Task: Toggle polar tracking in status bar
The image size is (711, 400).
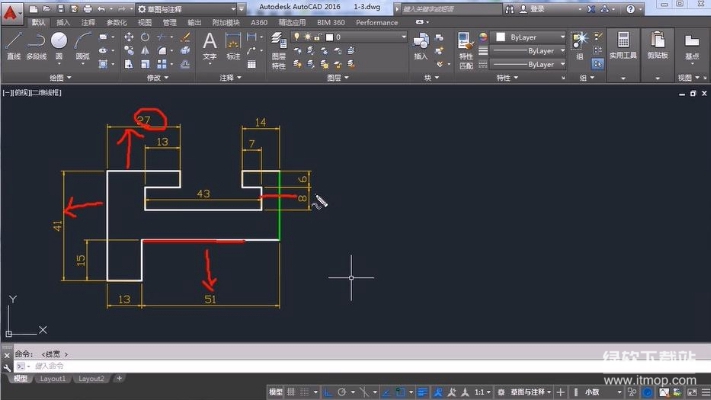Action: [341, 392]
